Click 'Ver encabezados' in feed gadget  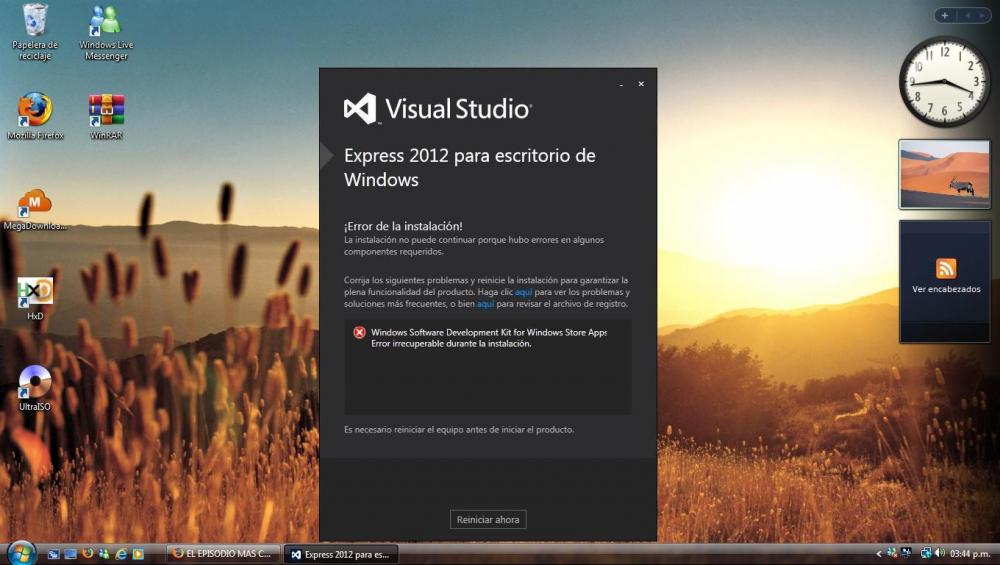pos(946,289)
